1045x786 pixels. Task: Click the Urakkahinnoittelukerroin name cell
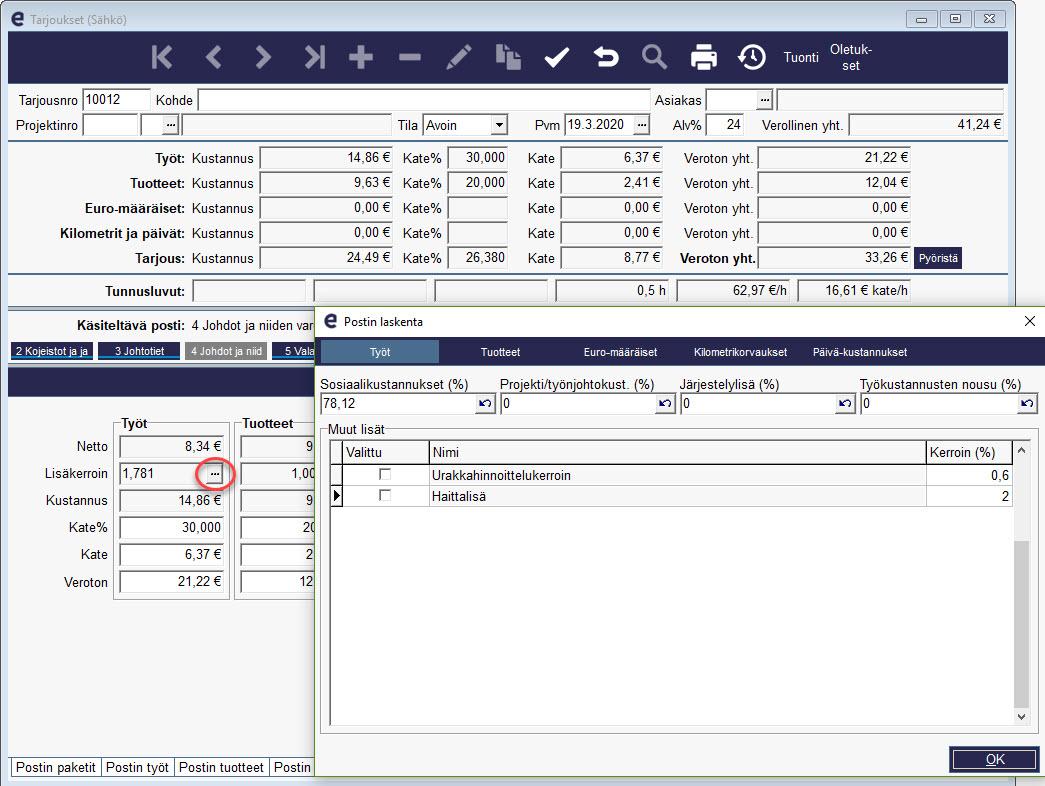click(678, 475)
